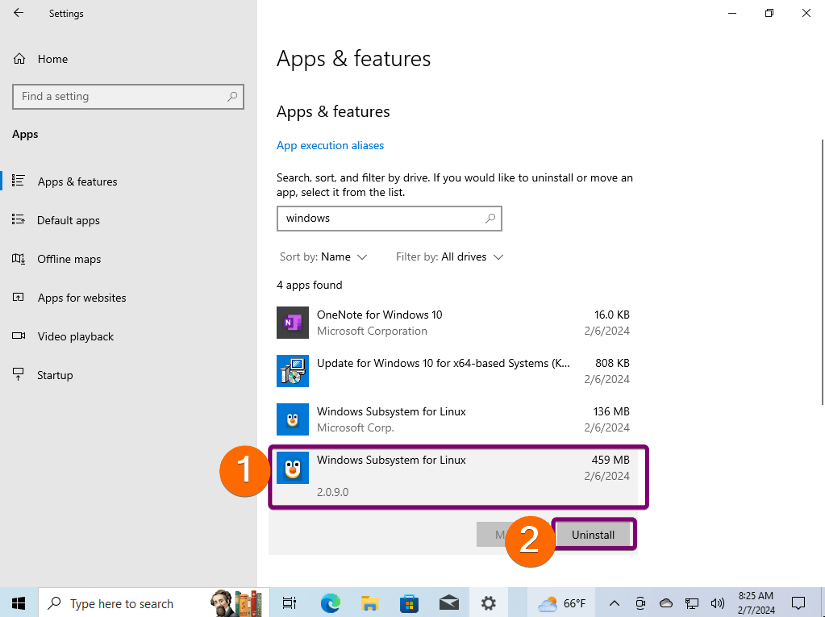The height and width of the screenshot is (617, 825).
Task: Click the Find a setting search box
Action: point(128,96)
